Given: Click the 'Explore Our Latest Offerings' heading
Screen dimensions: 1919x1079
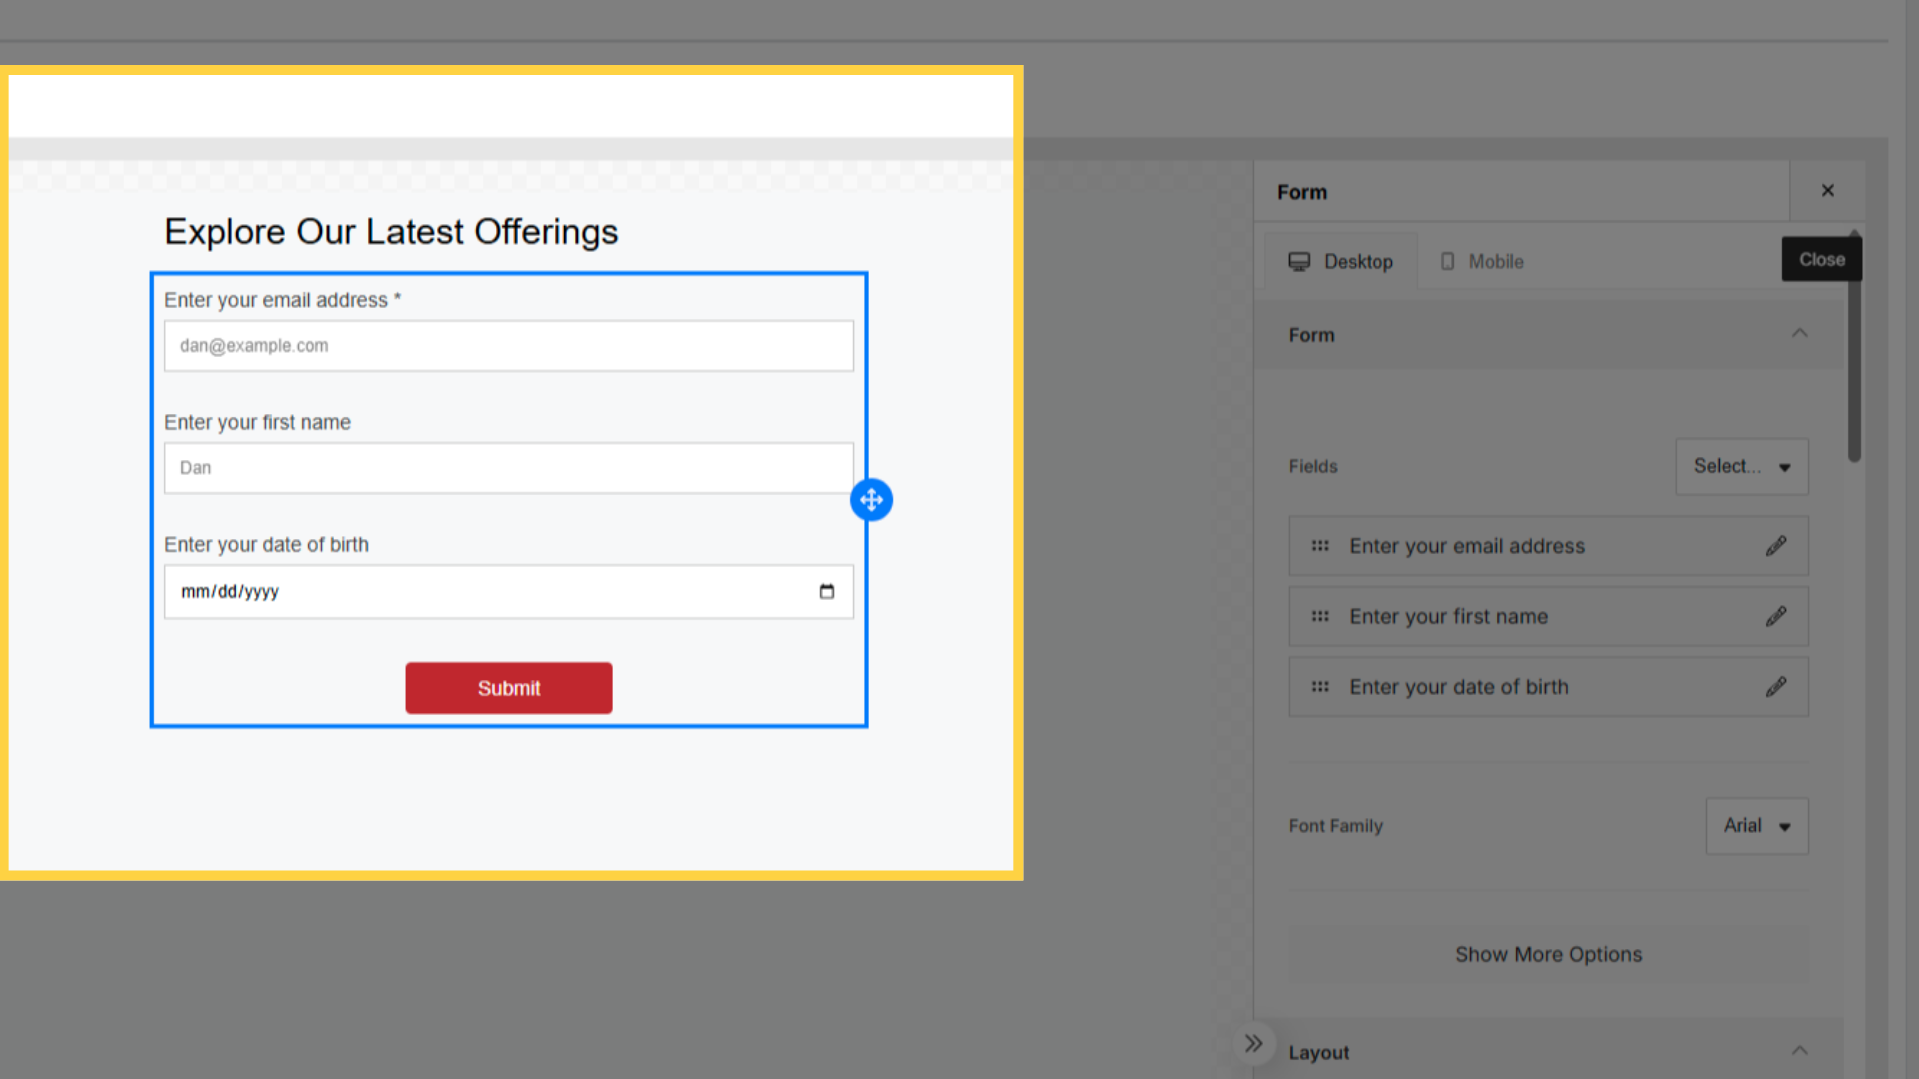Looking at the screenshot, I should click(391, 232).
